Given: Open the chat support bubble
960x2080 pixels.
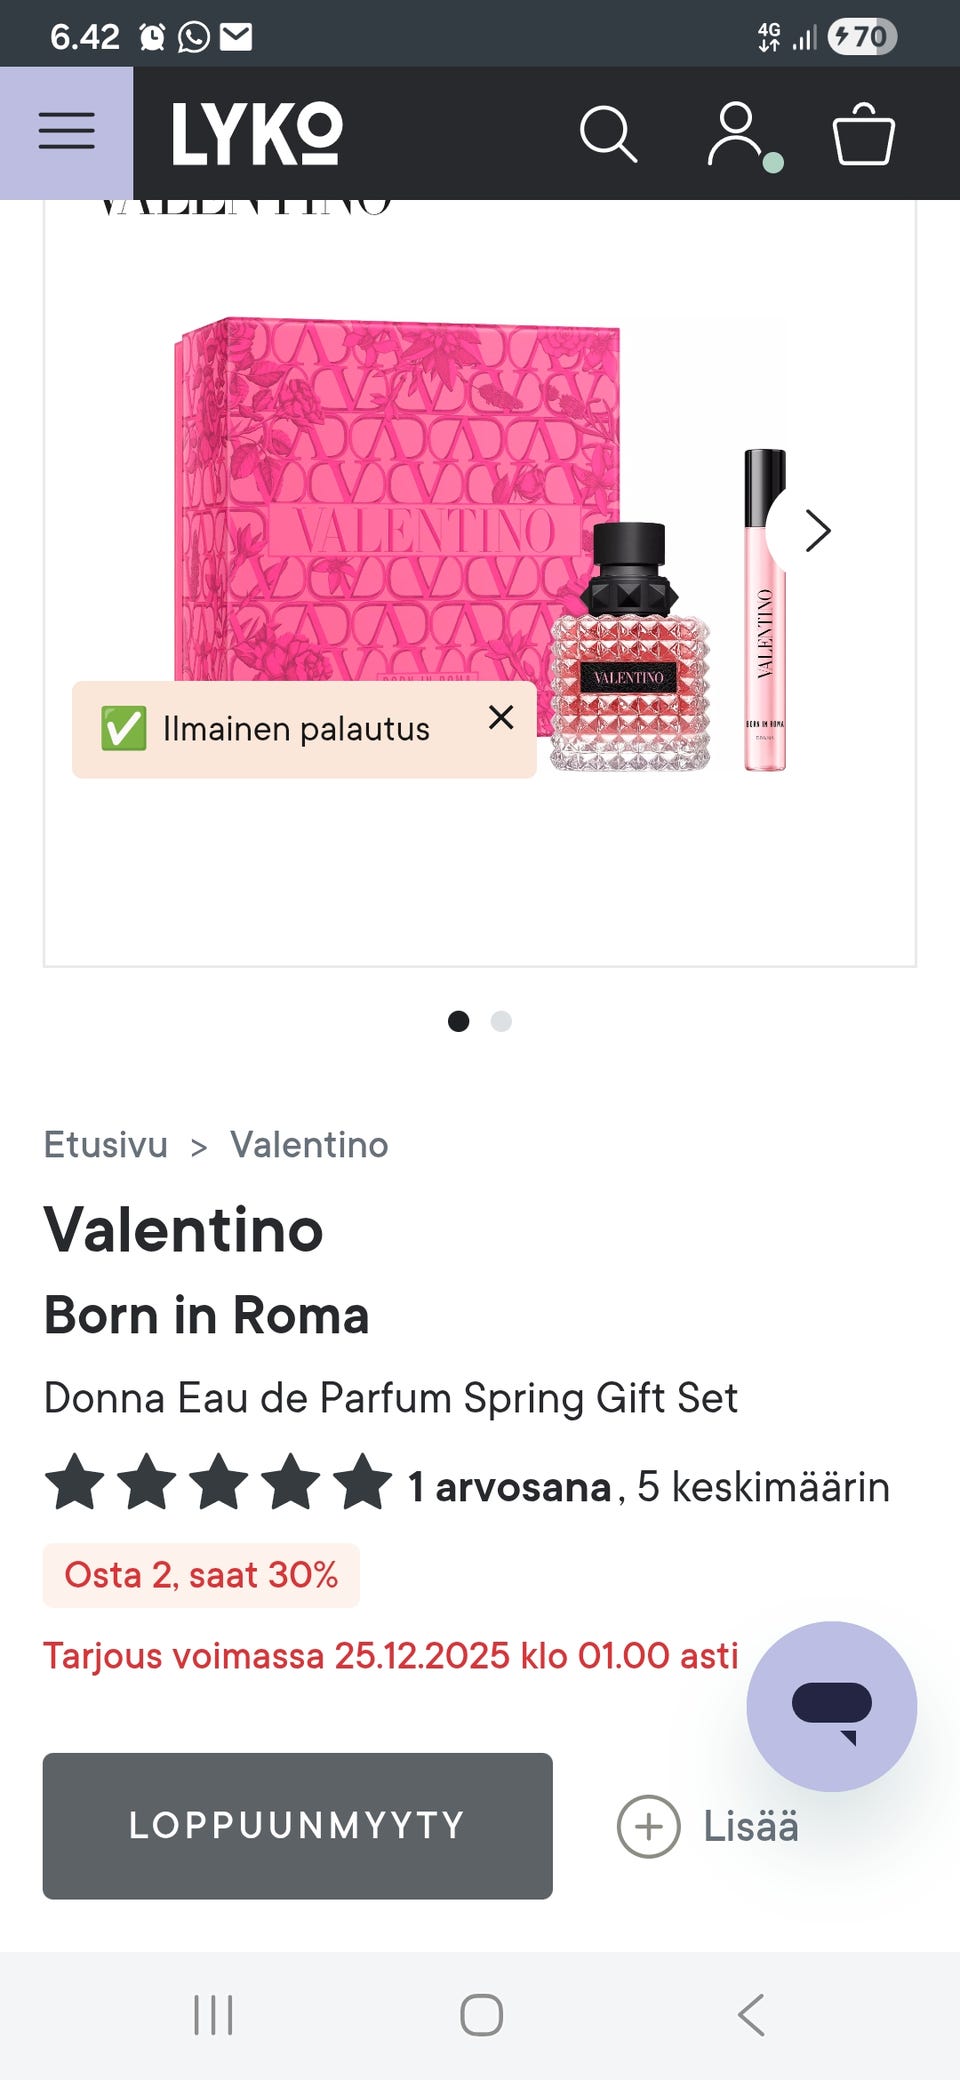Looking at the screenshot, I should point(831,1706).
